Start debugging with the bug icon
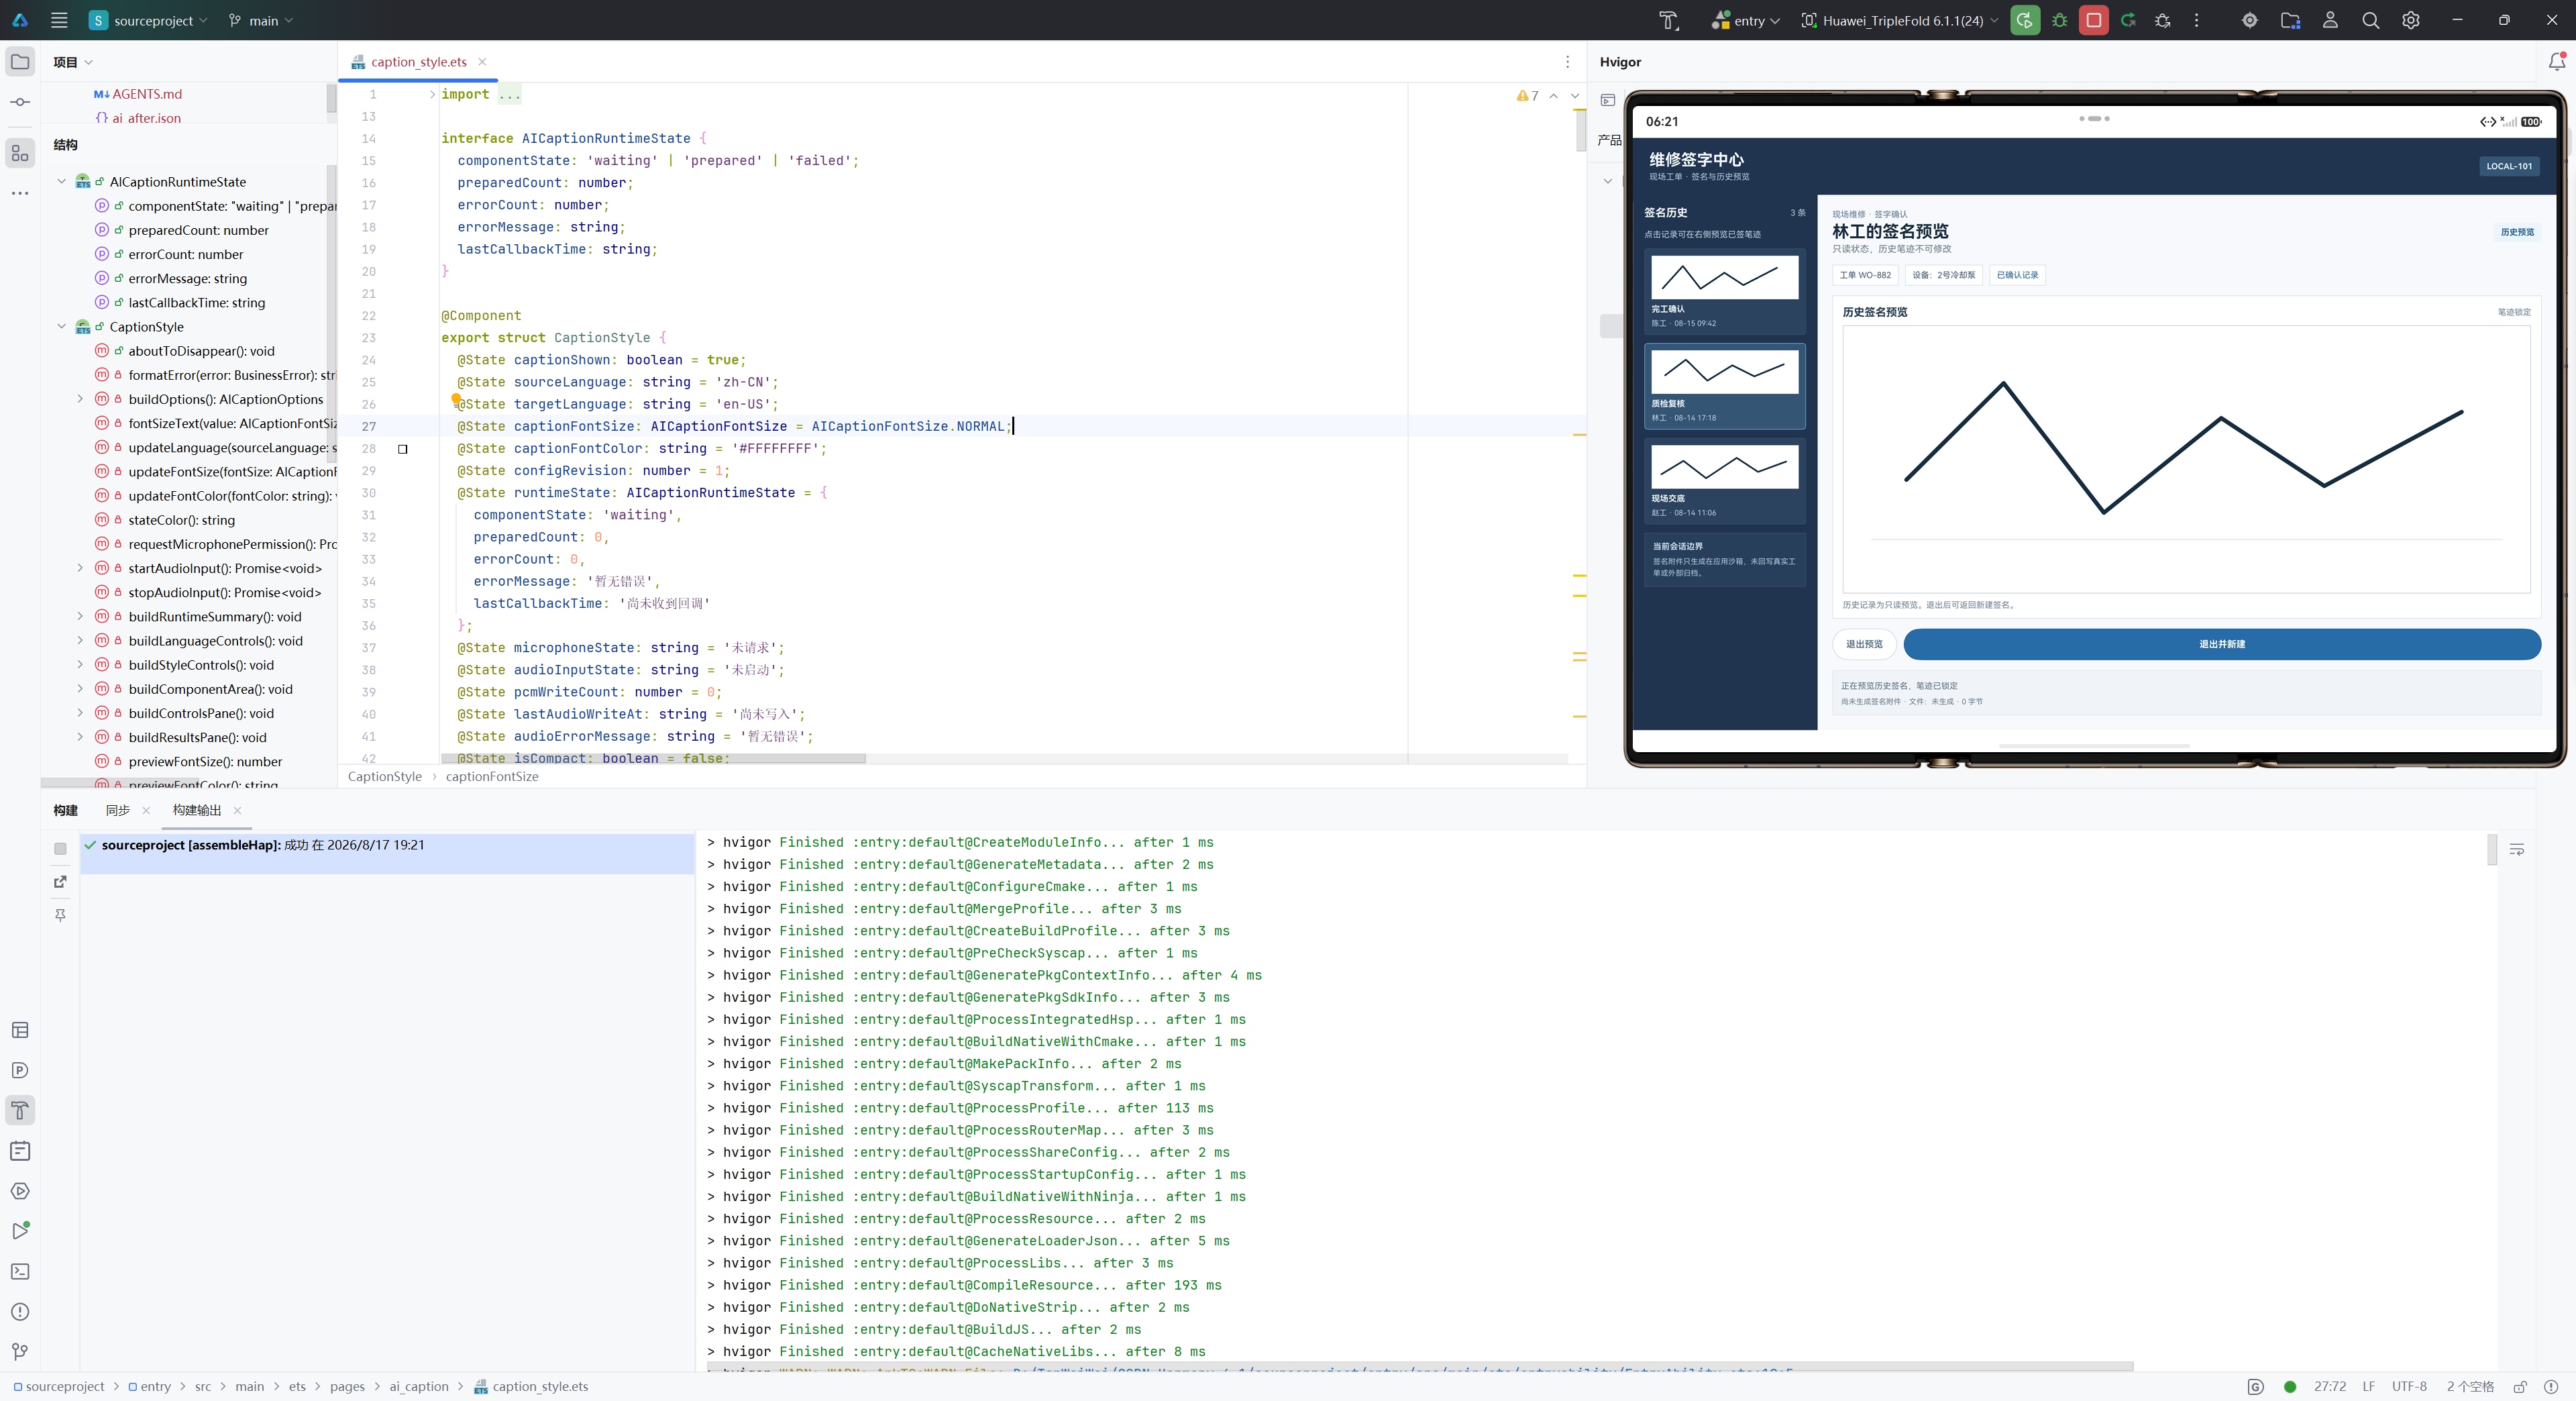The width and height of the screenshot is (2576, 1401). 2059,20
